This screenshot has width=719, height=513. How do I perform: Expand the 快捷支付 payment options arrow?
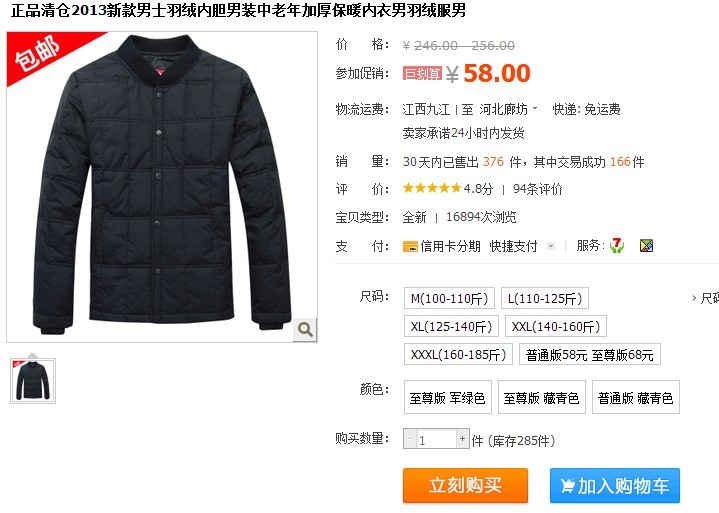click(x=551, y=246)
